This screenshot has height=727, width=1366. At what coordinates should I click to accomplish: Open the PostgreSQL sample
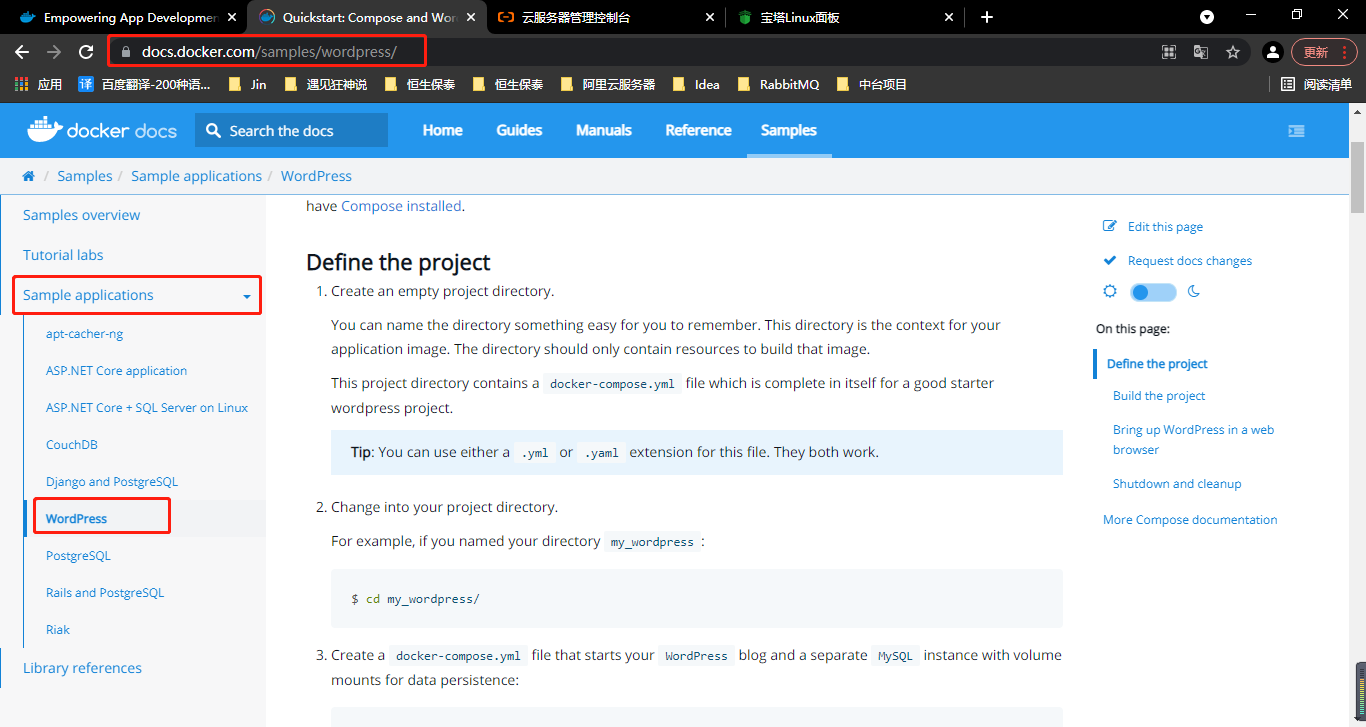(78, 556)
